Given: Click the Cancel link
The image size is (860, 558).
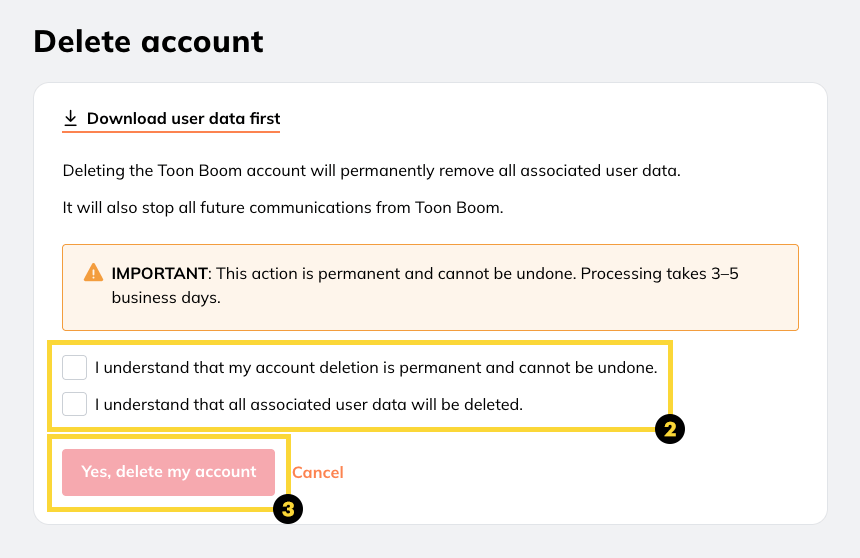Looking at the screenshot, I should tap(317, 472).
